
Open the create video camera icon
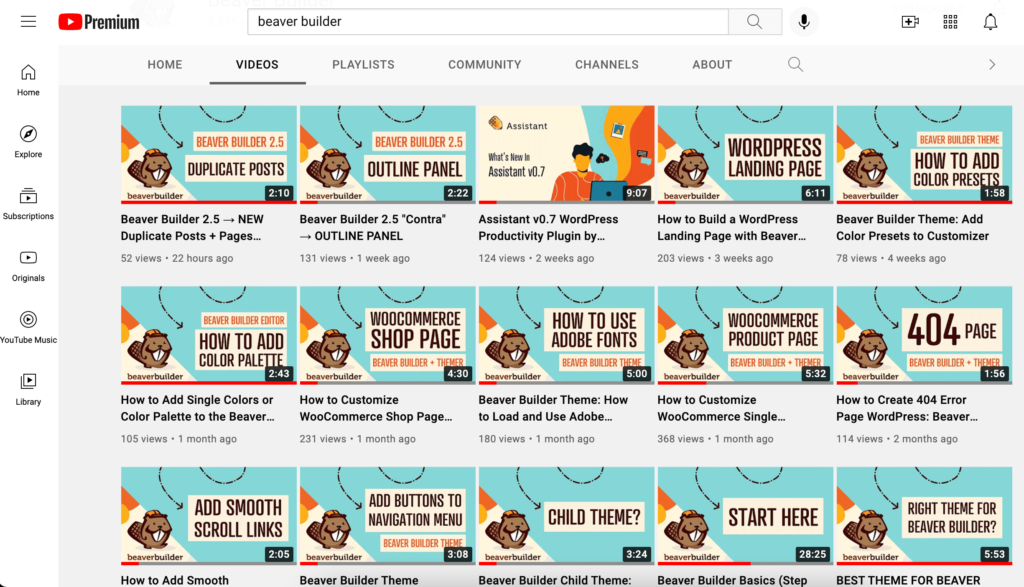(x=910, y=22)
